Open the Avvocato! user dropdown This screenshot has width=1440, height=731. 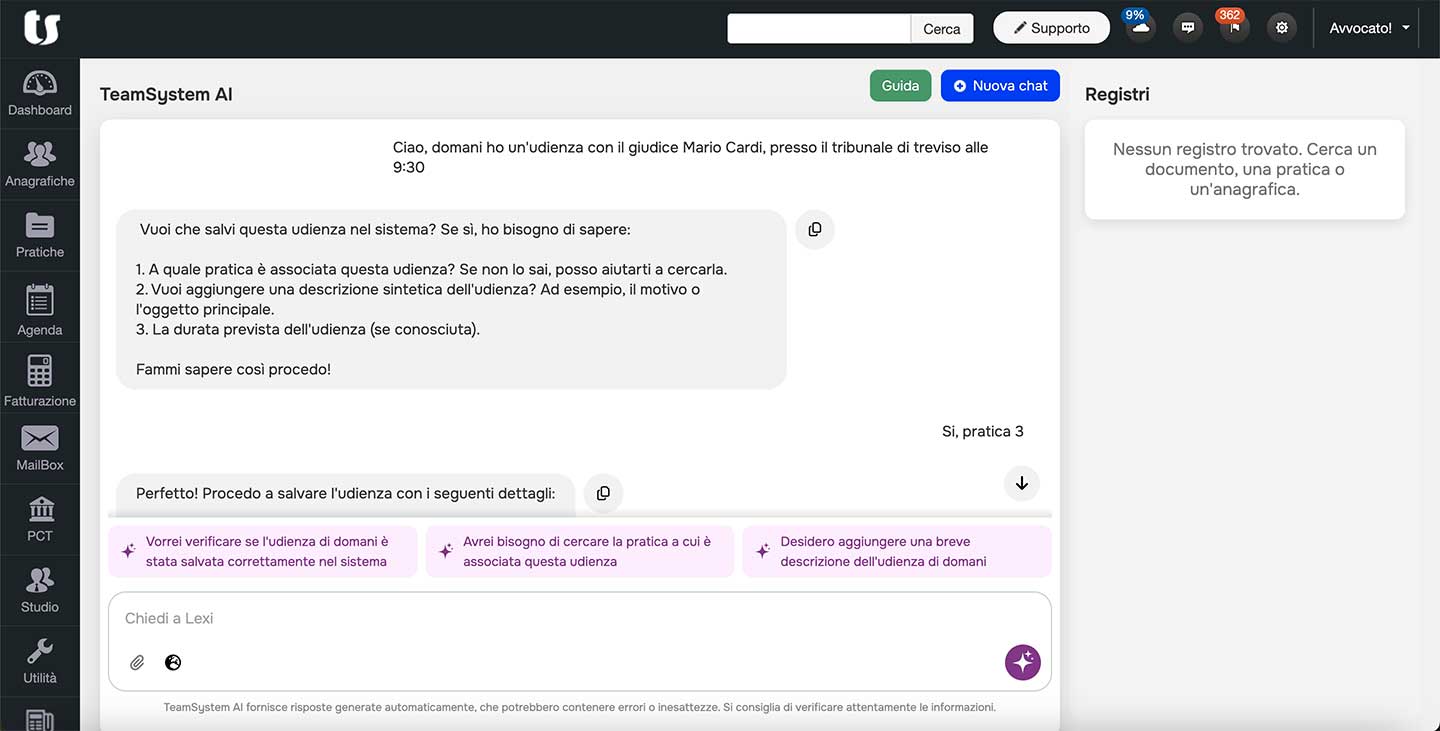[1369, 28]
